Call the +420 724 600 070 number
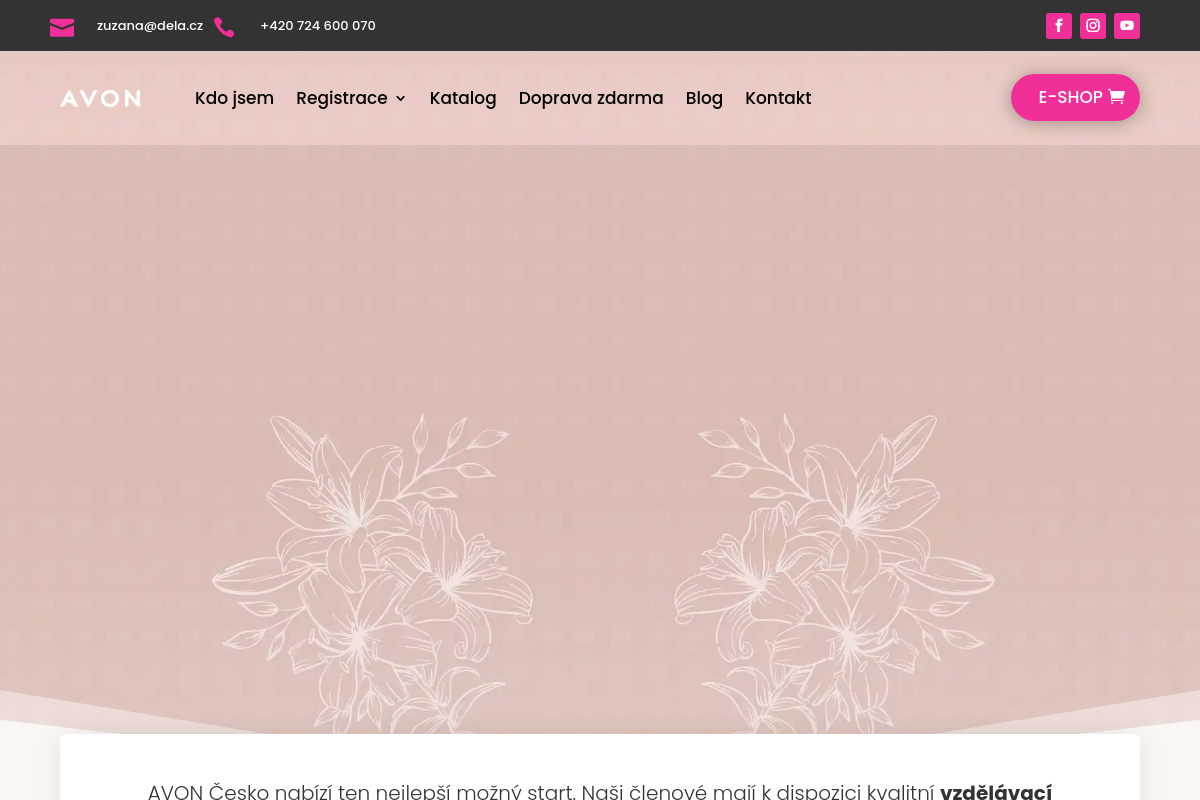Image resolution: width=1200 pixels, height=800 pixels. (x=318, y=26)
